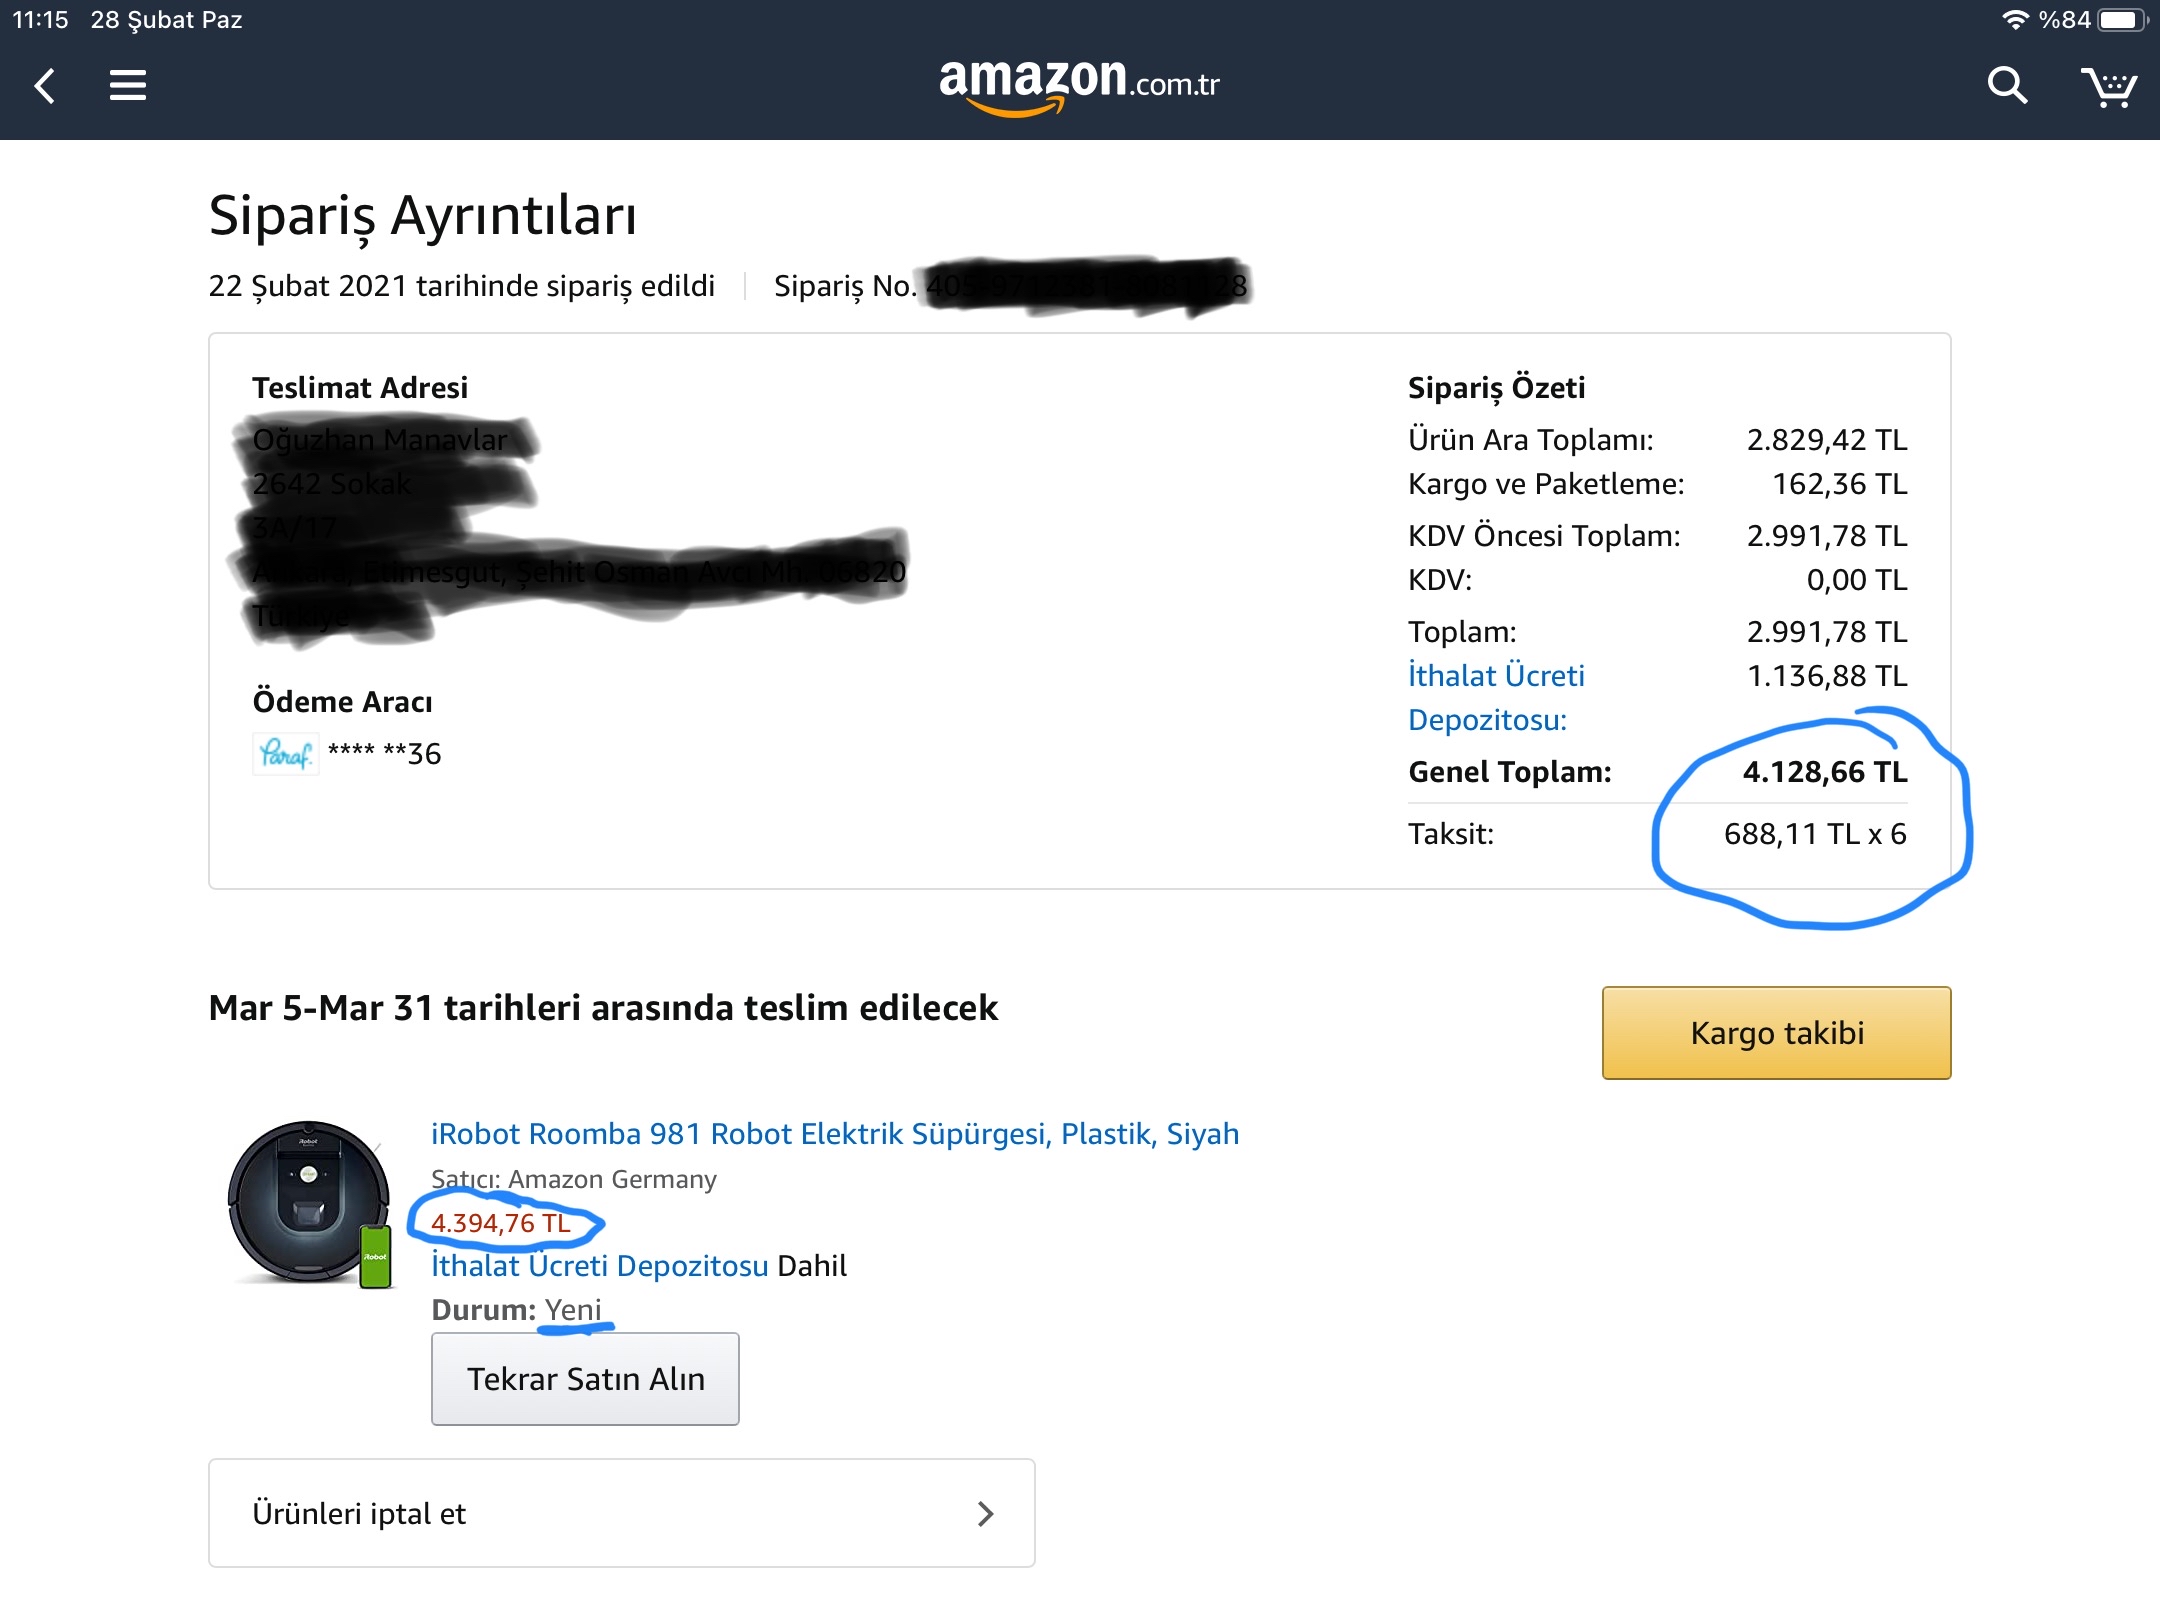This screenshot has width=2160, height=1620.
Task: Open iRobot Roomba 981 product link
Action: pos(835,1134)
